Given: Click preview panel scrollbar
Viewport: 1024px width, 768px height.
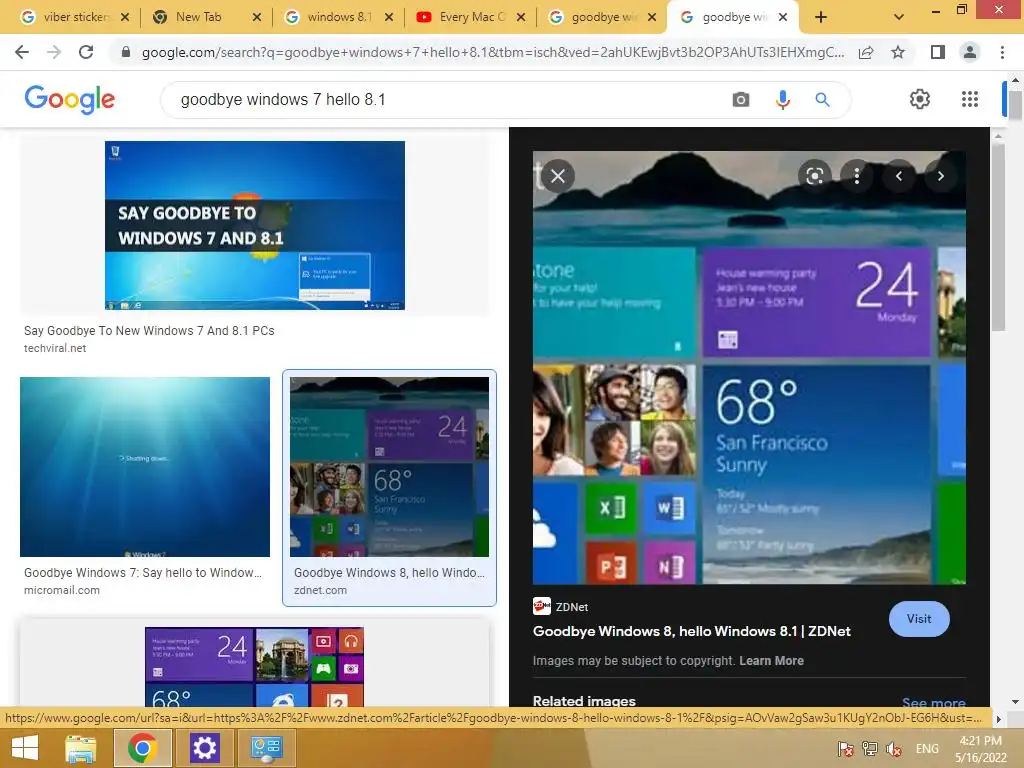Looking at the screenshot, I should [x=998, y=237].
